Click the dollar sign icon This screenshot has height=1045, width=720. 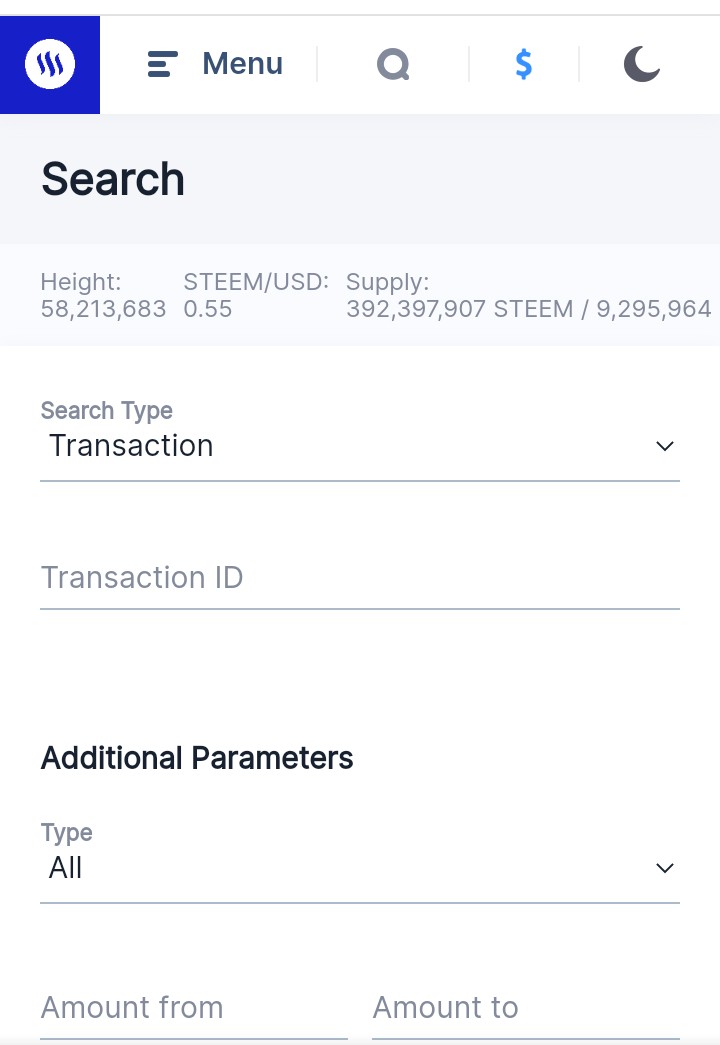(x=523, y=65)
